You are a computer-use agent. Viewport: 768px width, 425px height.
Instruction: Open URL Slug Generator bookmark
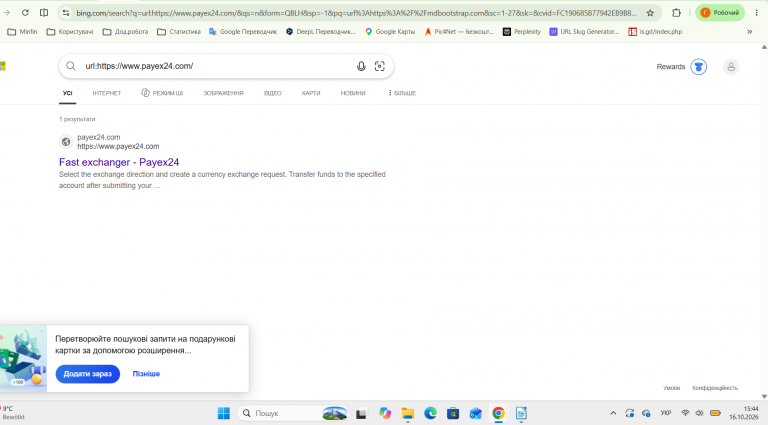pyautogui.click(x=584, y=32)
